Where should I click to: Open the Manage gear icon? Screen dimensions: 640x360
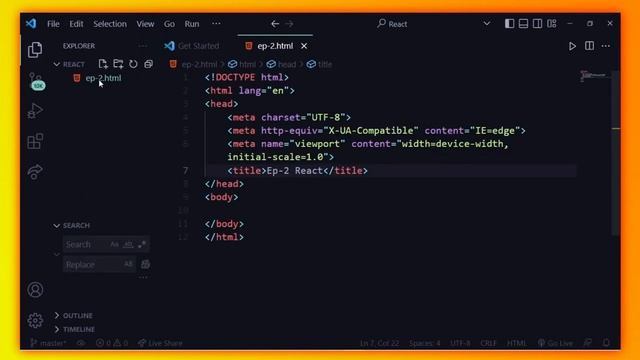(x=35, y=320)
